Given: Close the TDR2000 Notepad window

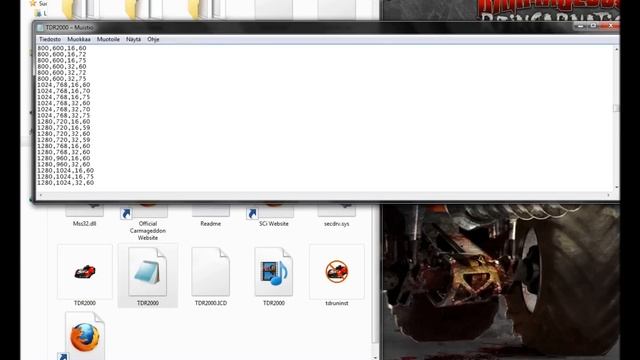Looking at the screenshot, I should tap(611, 26).
